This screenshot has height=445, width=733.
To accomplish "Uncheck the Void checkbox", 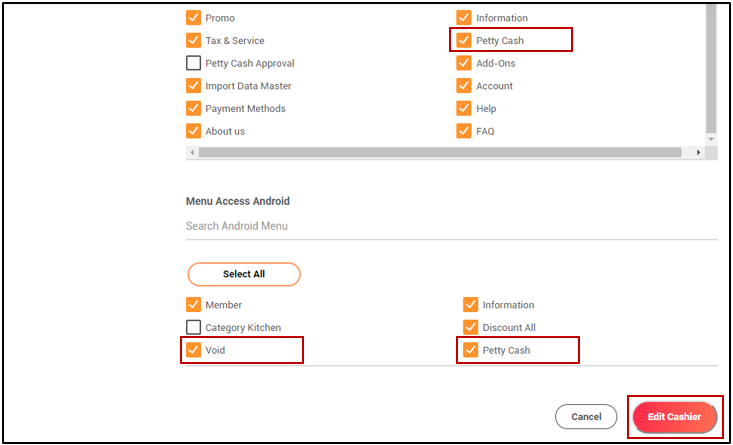I will (193, 351).
